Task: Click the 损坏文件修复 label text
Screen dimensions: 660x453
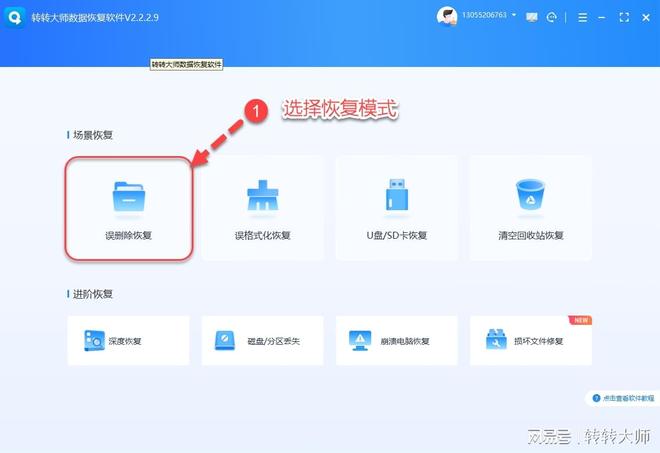Action: point(538,341)
